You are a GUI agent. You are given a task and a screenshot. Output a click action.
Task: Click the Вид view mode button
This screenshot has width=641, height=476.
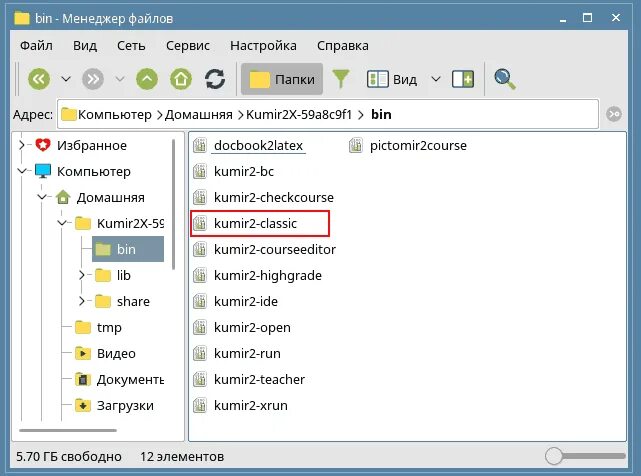point(392,79)
